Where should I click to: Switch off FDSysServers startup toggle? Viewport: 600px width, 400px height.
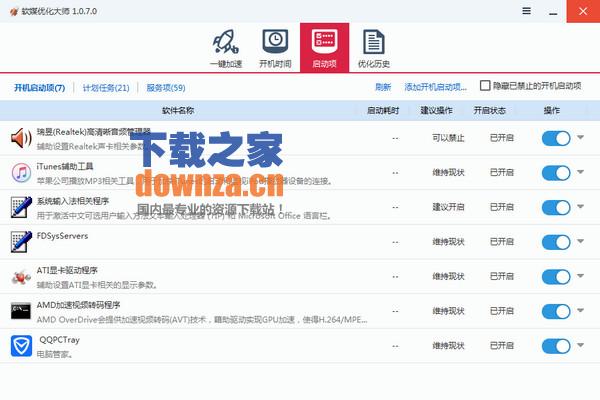click(x=556, y=242)
